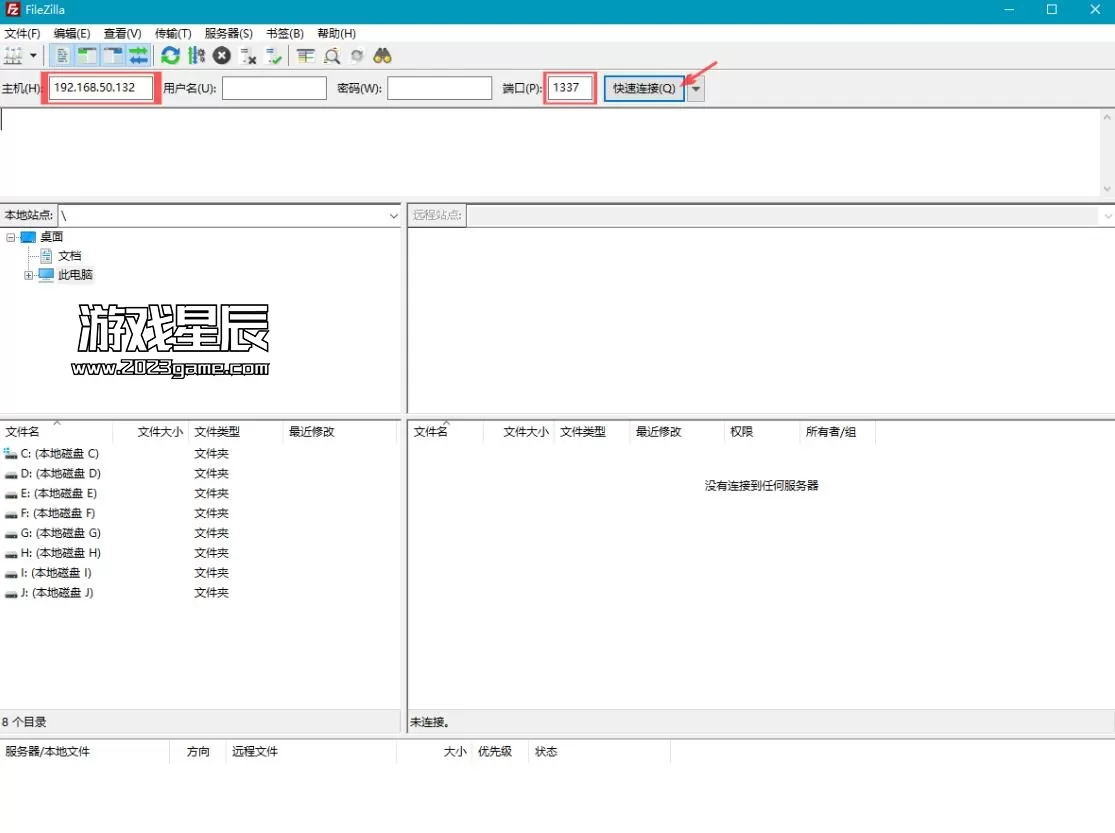The height and width of the screenshot is (833, 1115).
Task: Open the directory listing filters icon
Action: tap(306, 56)
